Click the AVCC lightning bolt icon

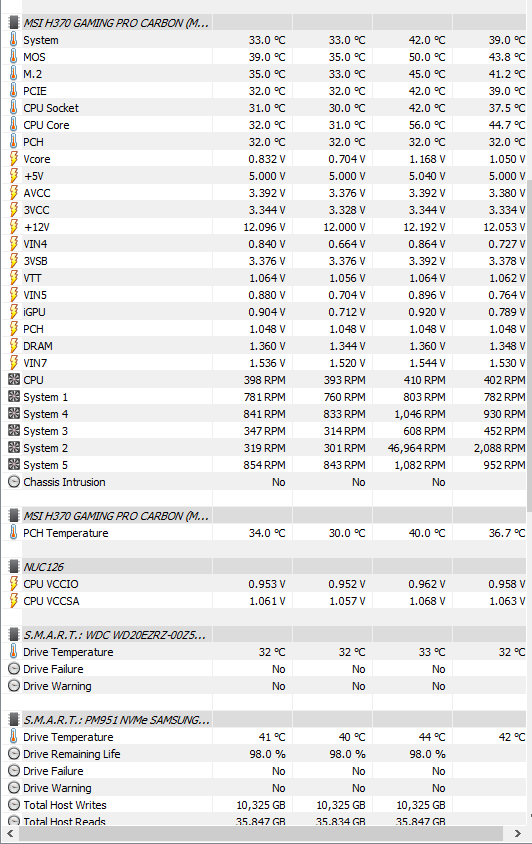pos(13,193)
